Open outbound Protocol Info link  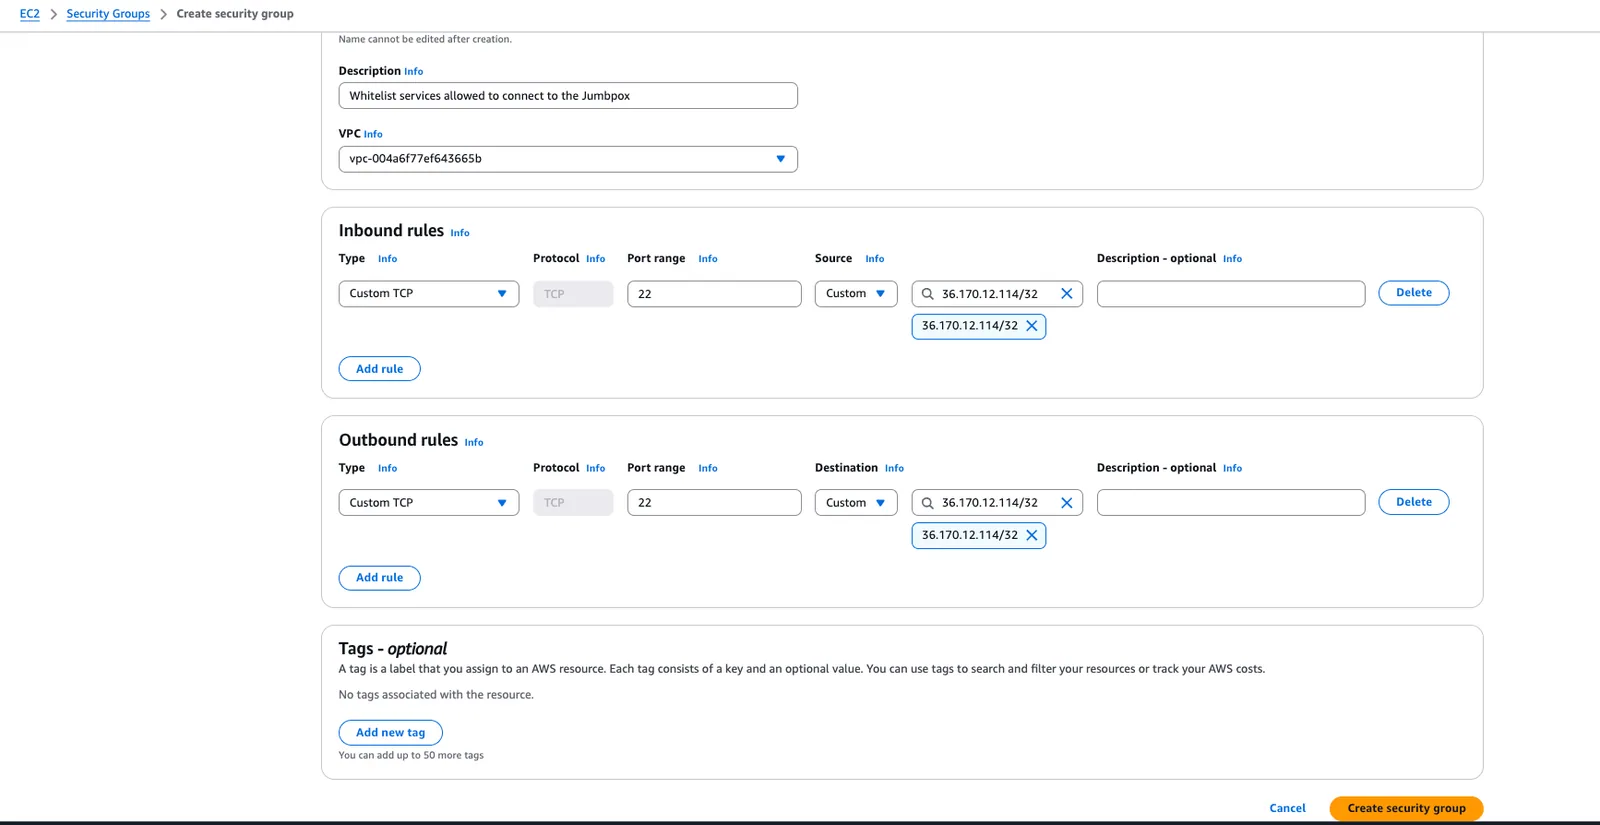[596, 469]
